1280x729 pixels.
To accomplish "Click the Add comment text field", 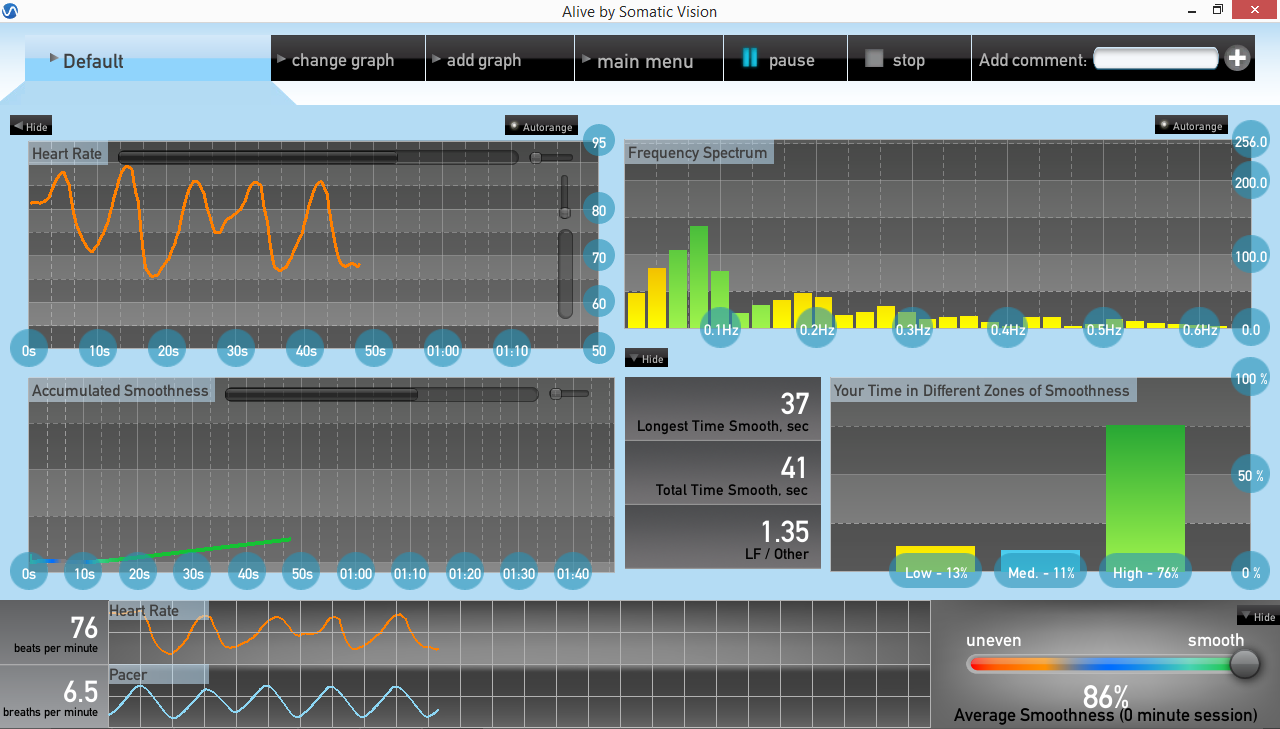I will tap(1155, 59).
